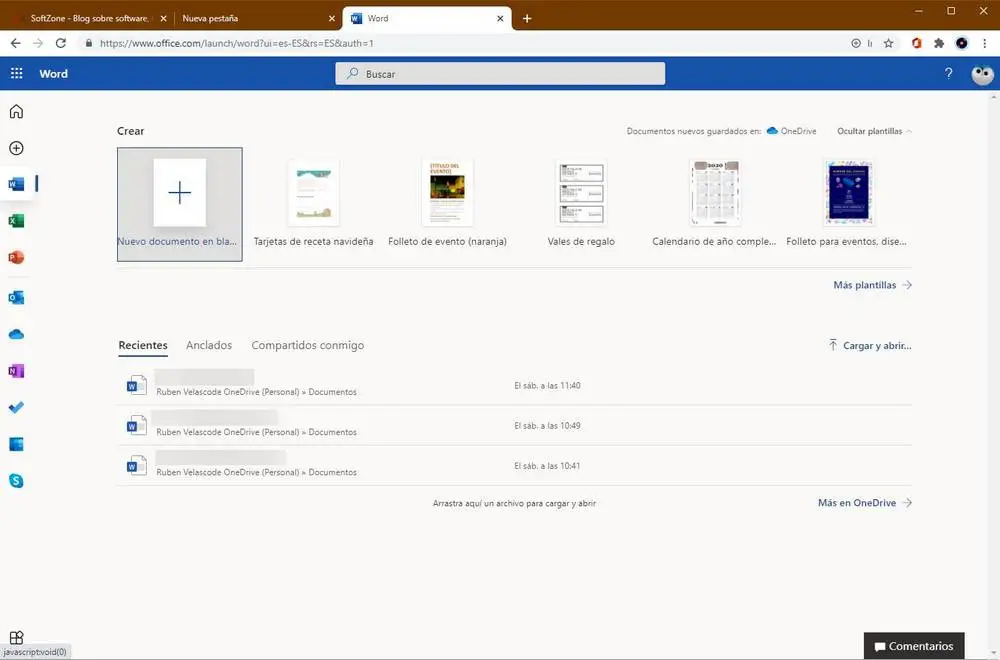
Task: Click Cargar y abrir button
Action: click(870, 345)
